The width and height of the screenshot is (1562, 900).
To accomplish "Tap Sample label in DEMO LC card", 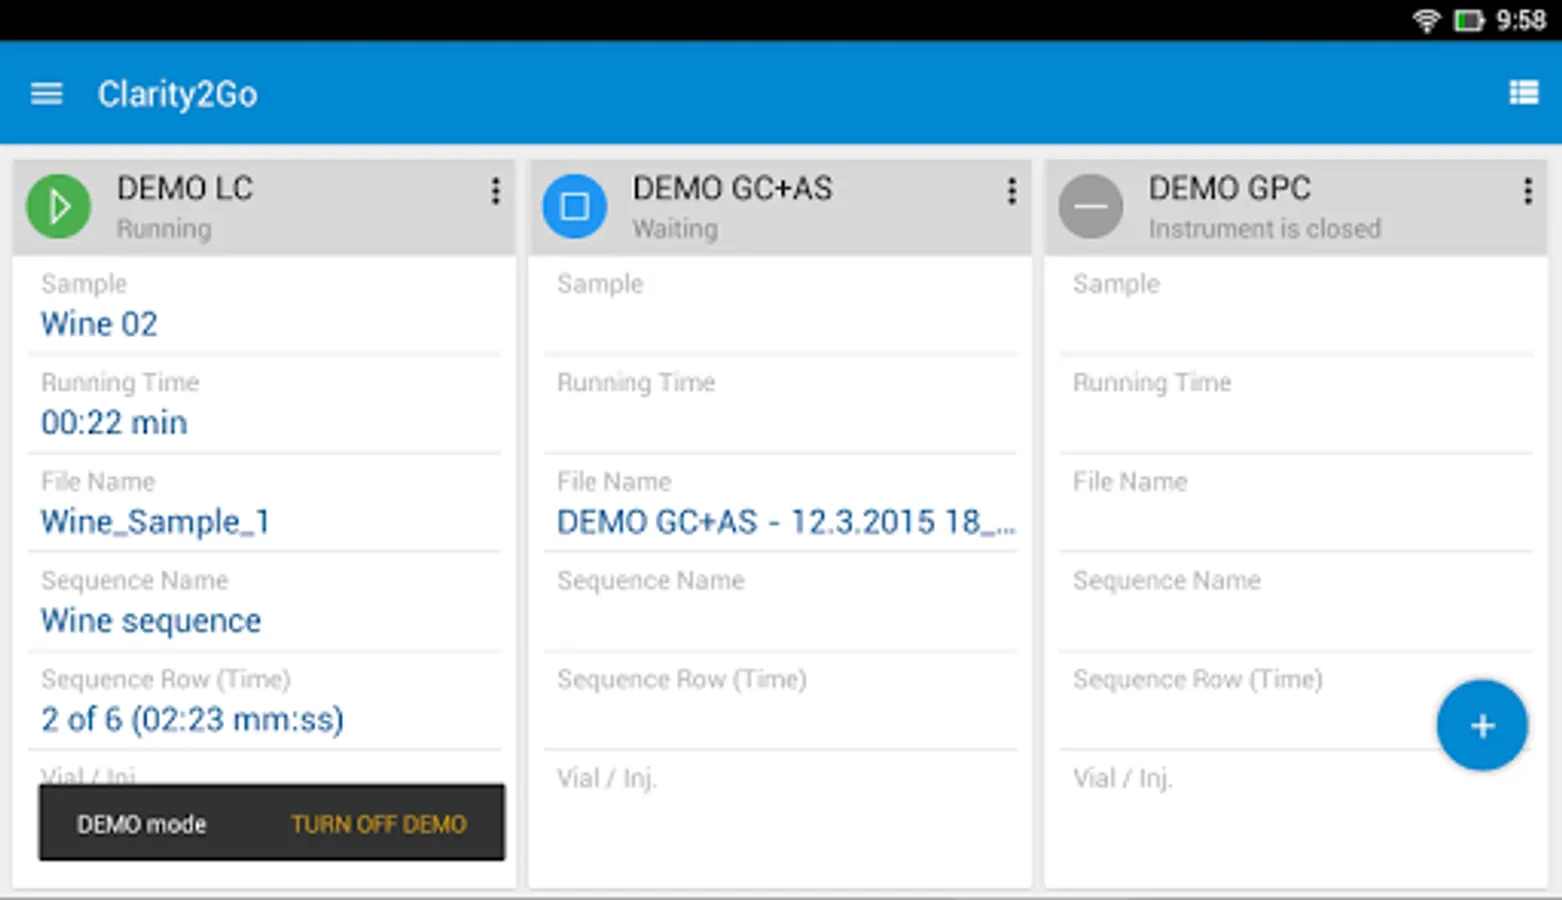I will [84, 284].
